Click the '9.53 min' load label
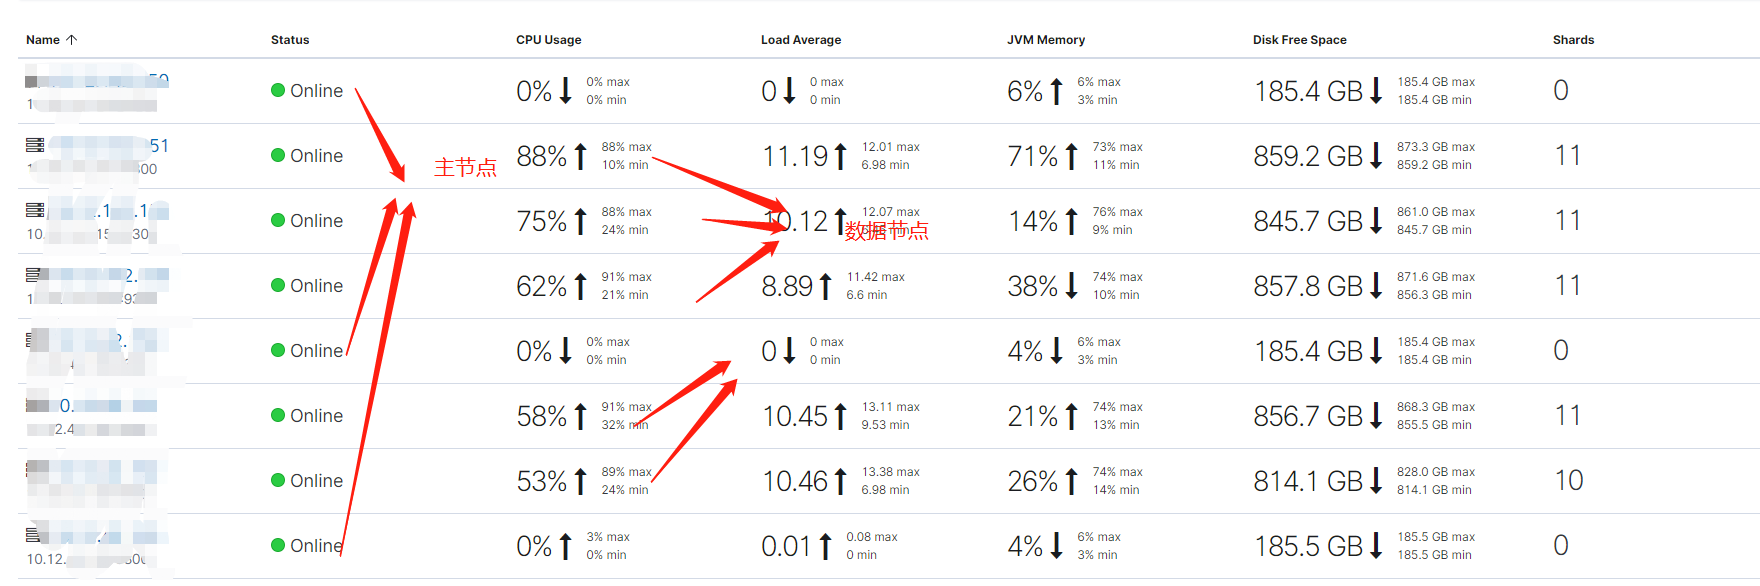Image resolution: width=1760 pixels, height=586 pixels. point(885,425)
